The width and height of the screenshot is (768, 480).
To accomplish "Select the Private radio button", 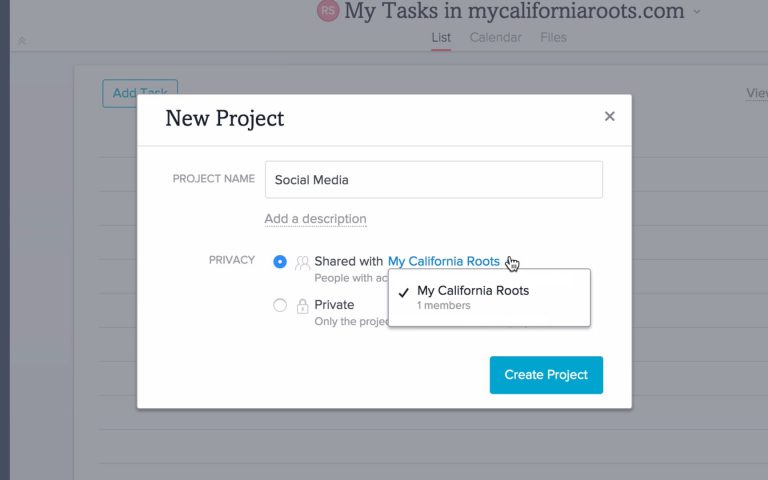I will (x=280, y=306).
